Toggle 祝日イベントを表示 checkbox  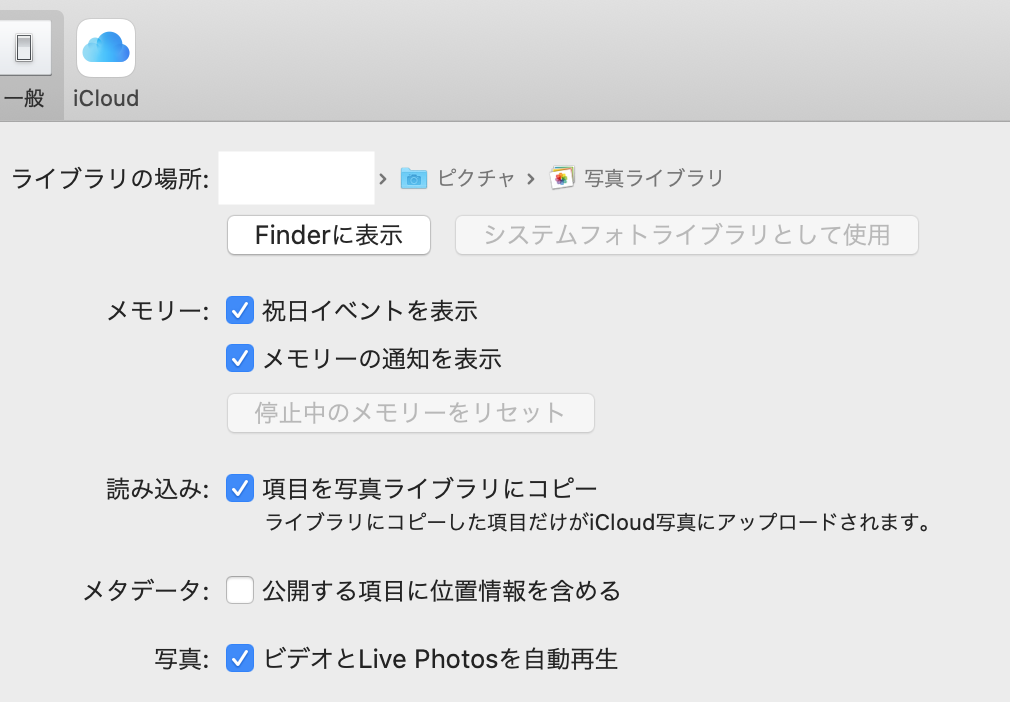tap(240, 311)
